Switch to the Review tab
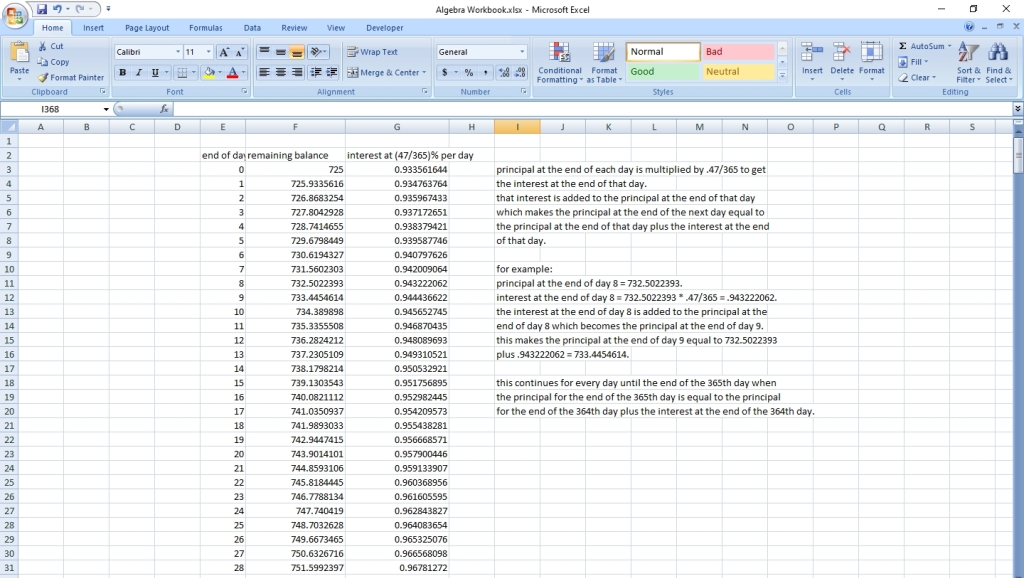 pyautogui.click(x=294, y=28)
